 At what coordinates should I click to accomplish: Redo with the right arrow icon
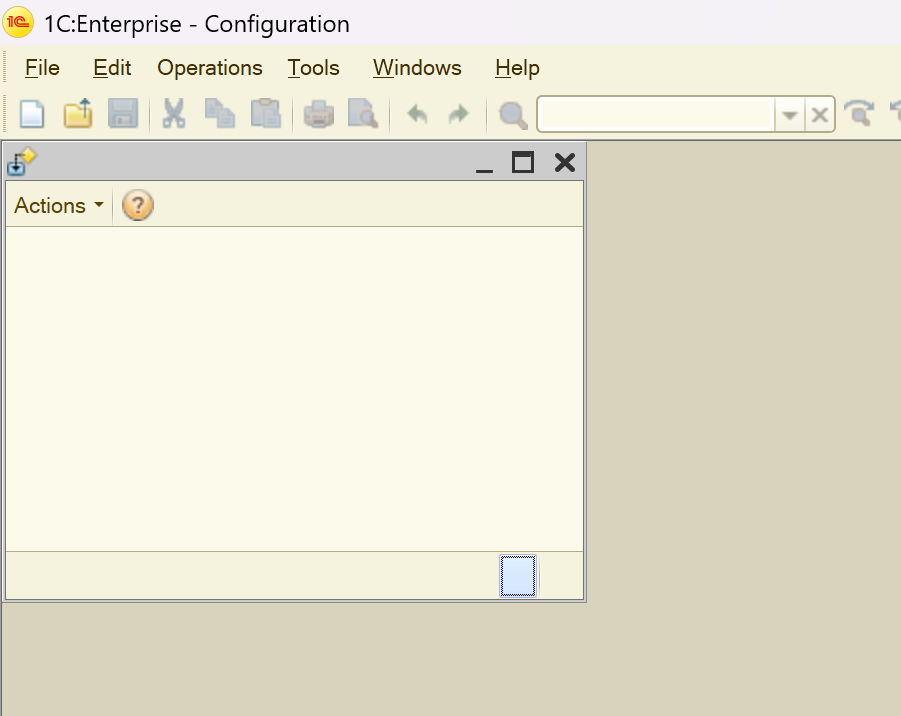(x=458, y=114)
